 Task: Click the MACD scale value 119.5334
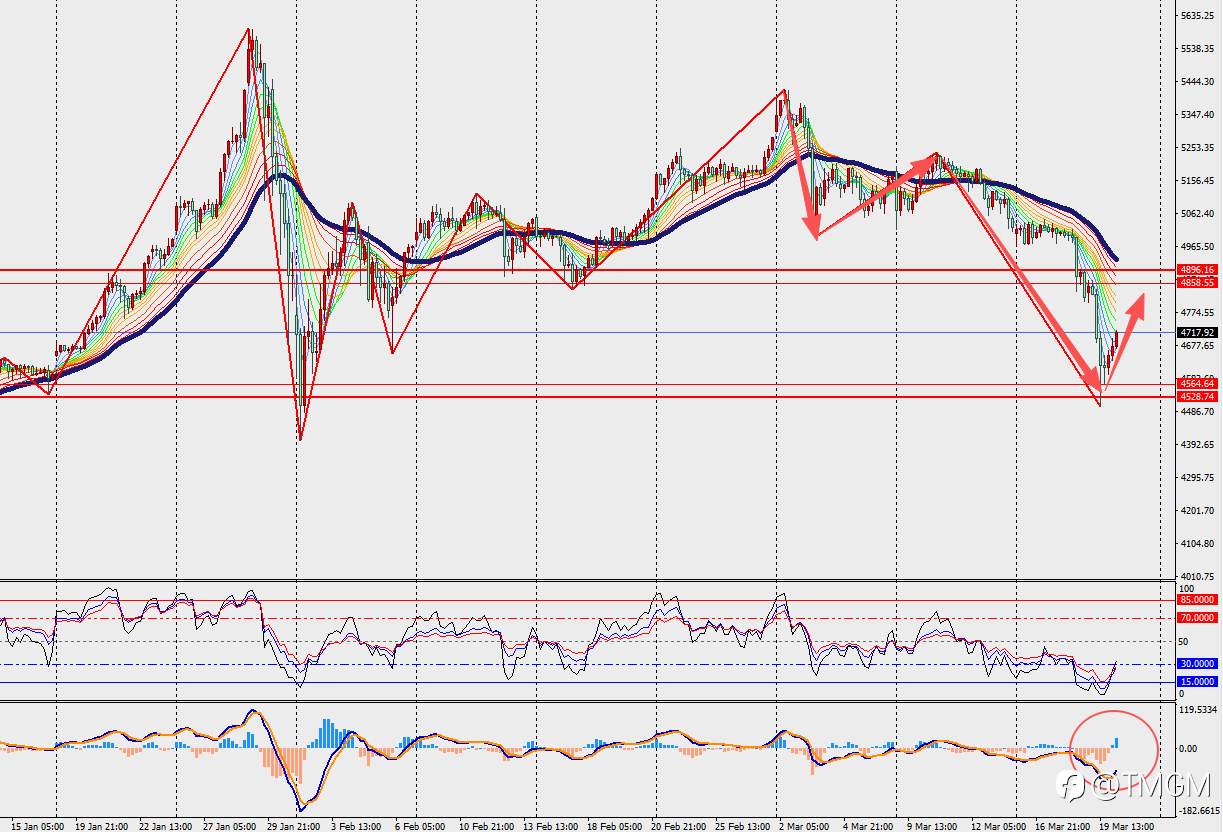click(1198, 710)
